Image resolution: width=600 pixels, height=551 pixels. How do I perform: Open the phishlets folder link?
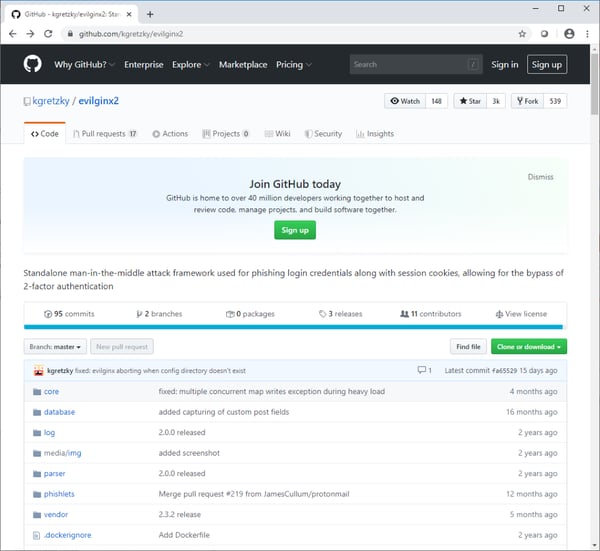pyautogui.click(x=59, y=494)
